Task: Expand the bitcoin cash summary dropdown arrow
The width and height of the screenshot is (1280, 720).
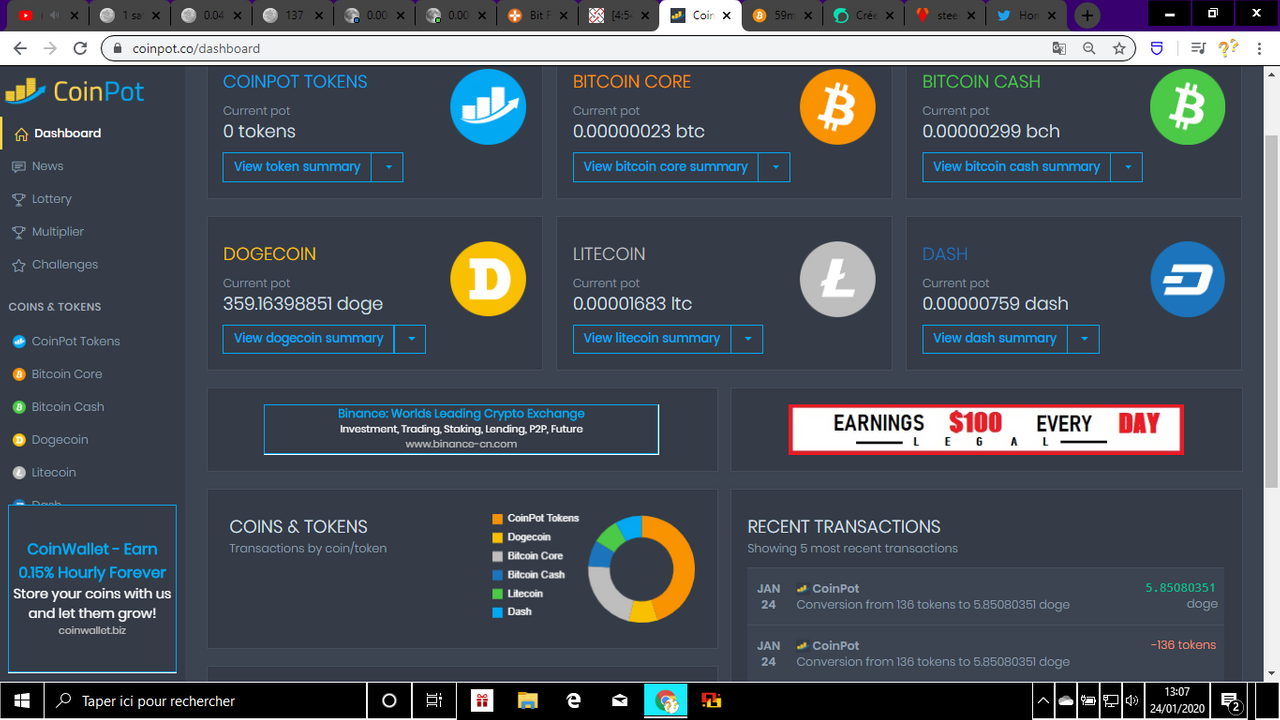Action: pyautogui.click(x=1127, y=167)
